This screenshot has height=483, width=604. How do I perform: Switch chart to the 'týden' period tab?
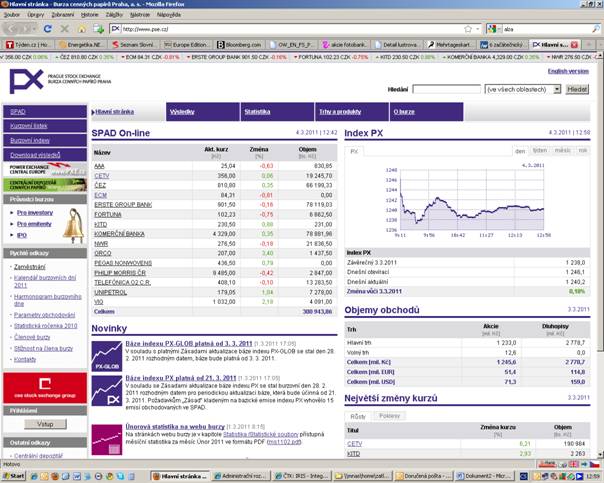540,151
